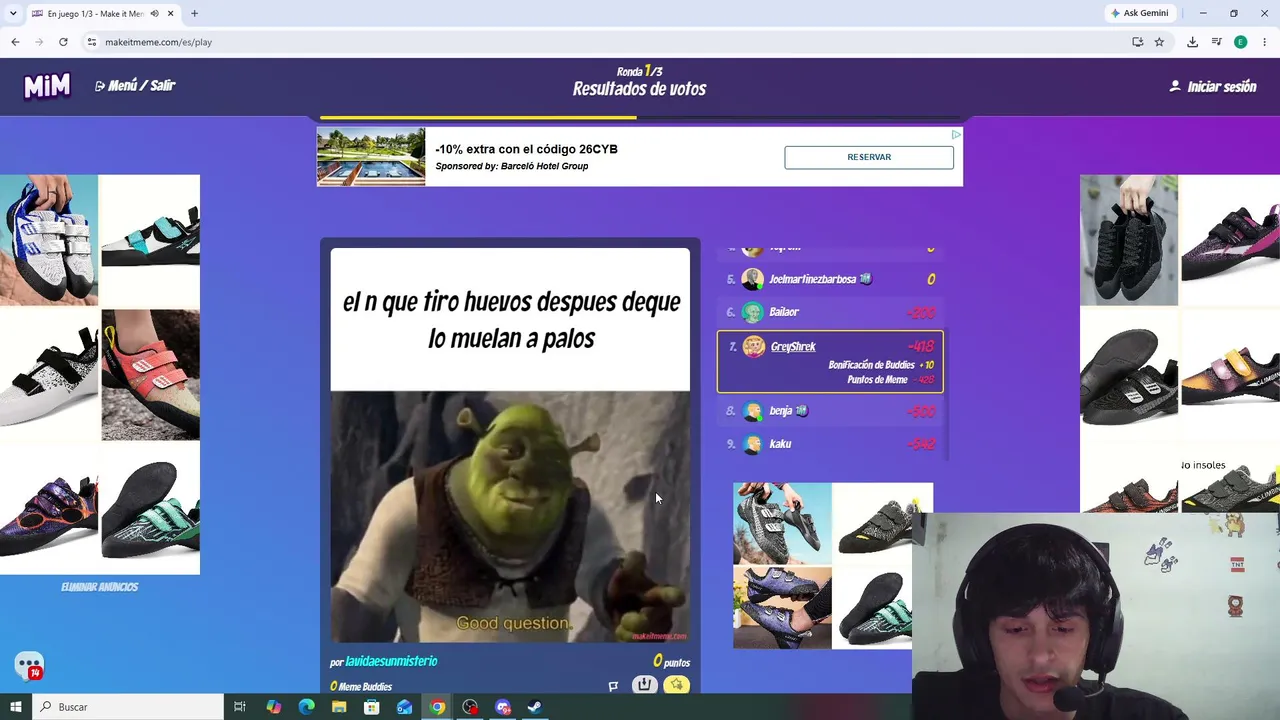
Task: Click the address bar URL field
Action: [x=600, y=42]
